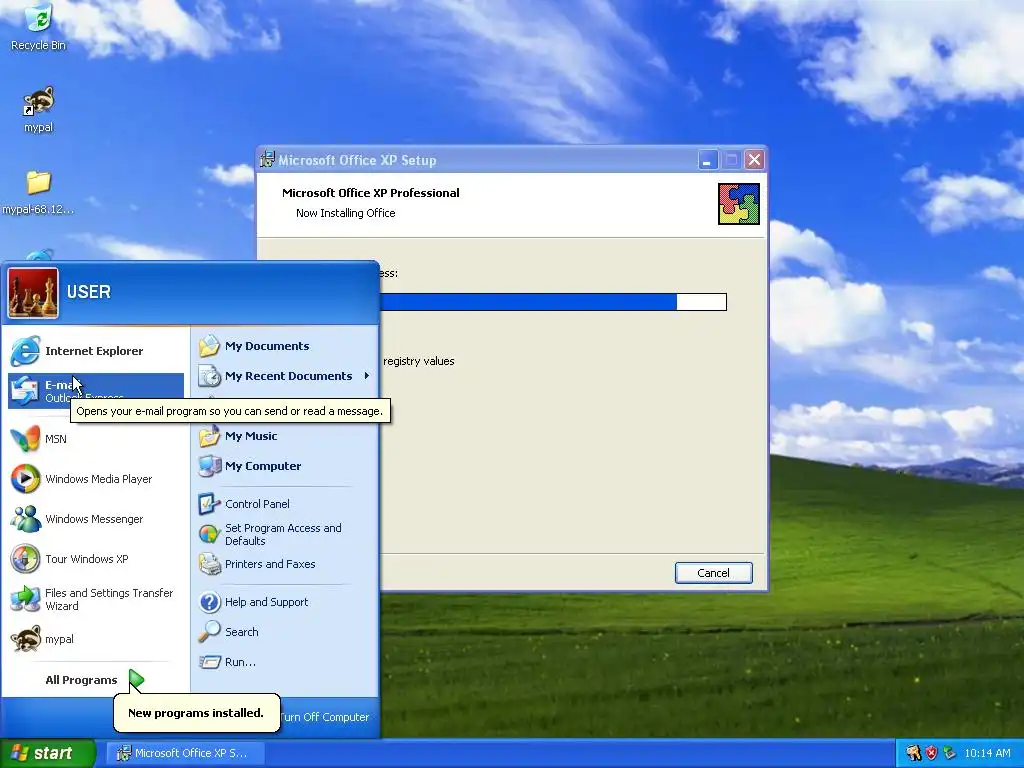This screenshot has width=1024, height=768.
Task: Click the Control Panel icon
Action: (x=210, y=504)
